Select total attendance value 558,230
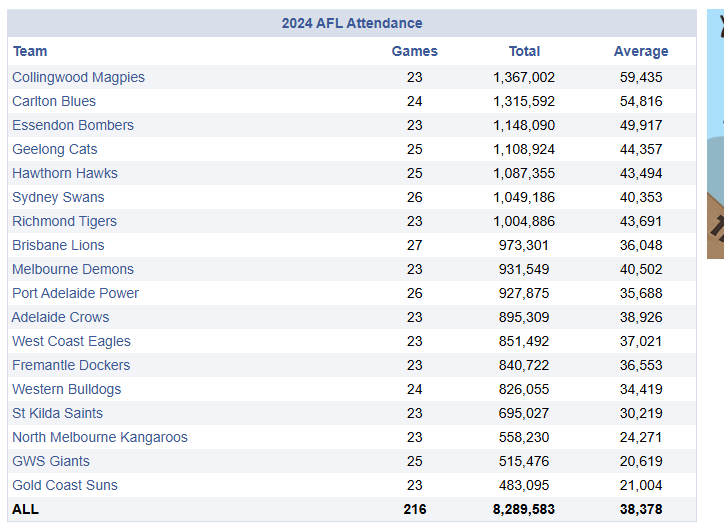This screenshot has width=724, height=529. coord(524,437)
